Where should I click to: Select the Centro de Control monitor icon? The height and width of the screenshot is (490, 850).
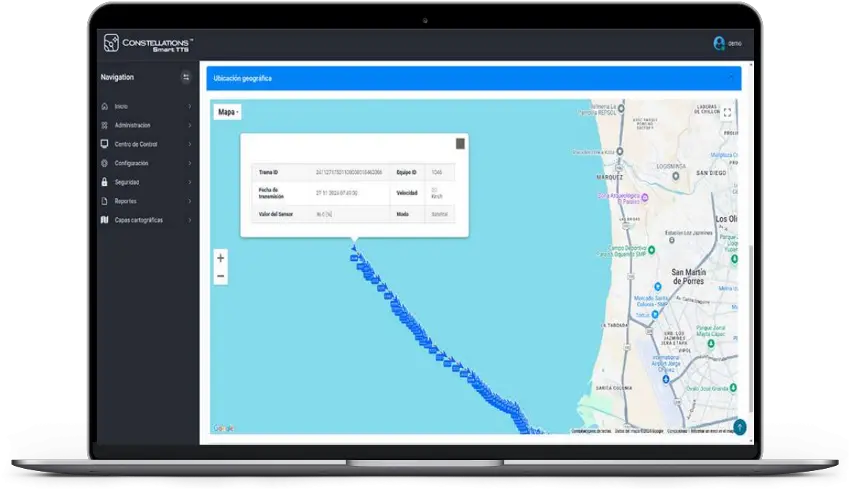[105, 144]
